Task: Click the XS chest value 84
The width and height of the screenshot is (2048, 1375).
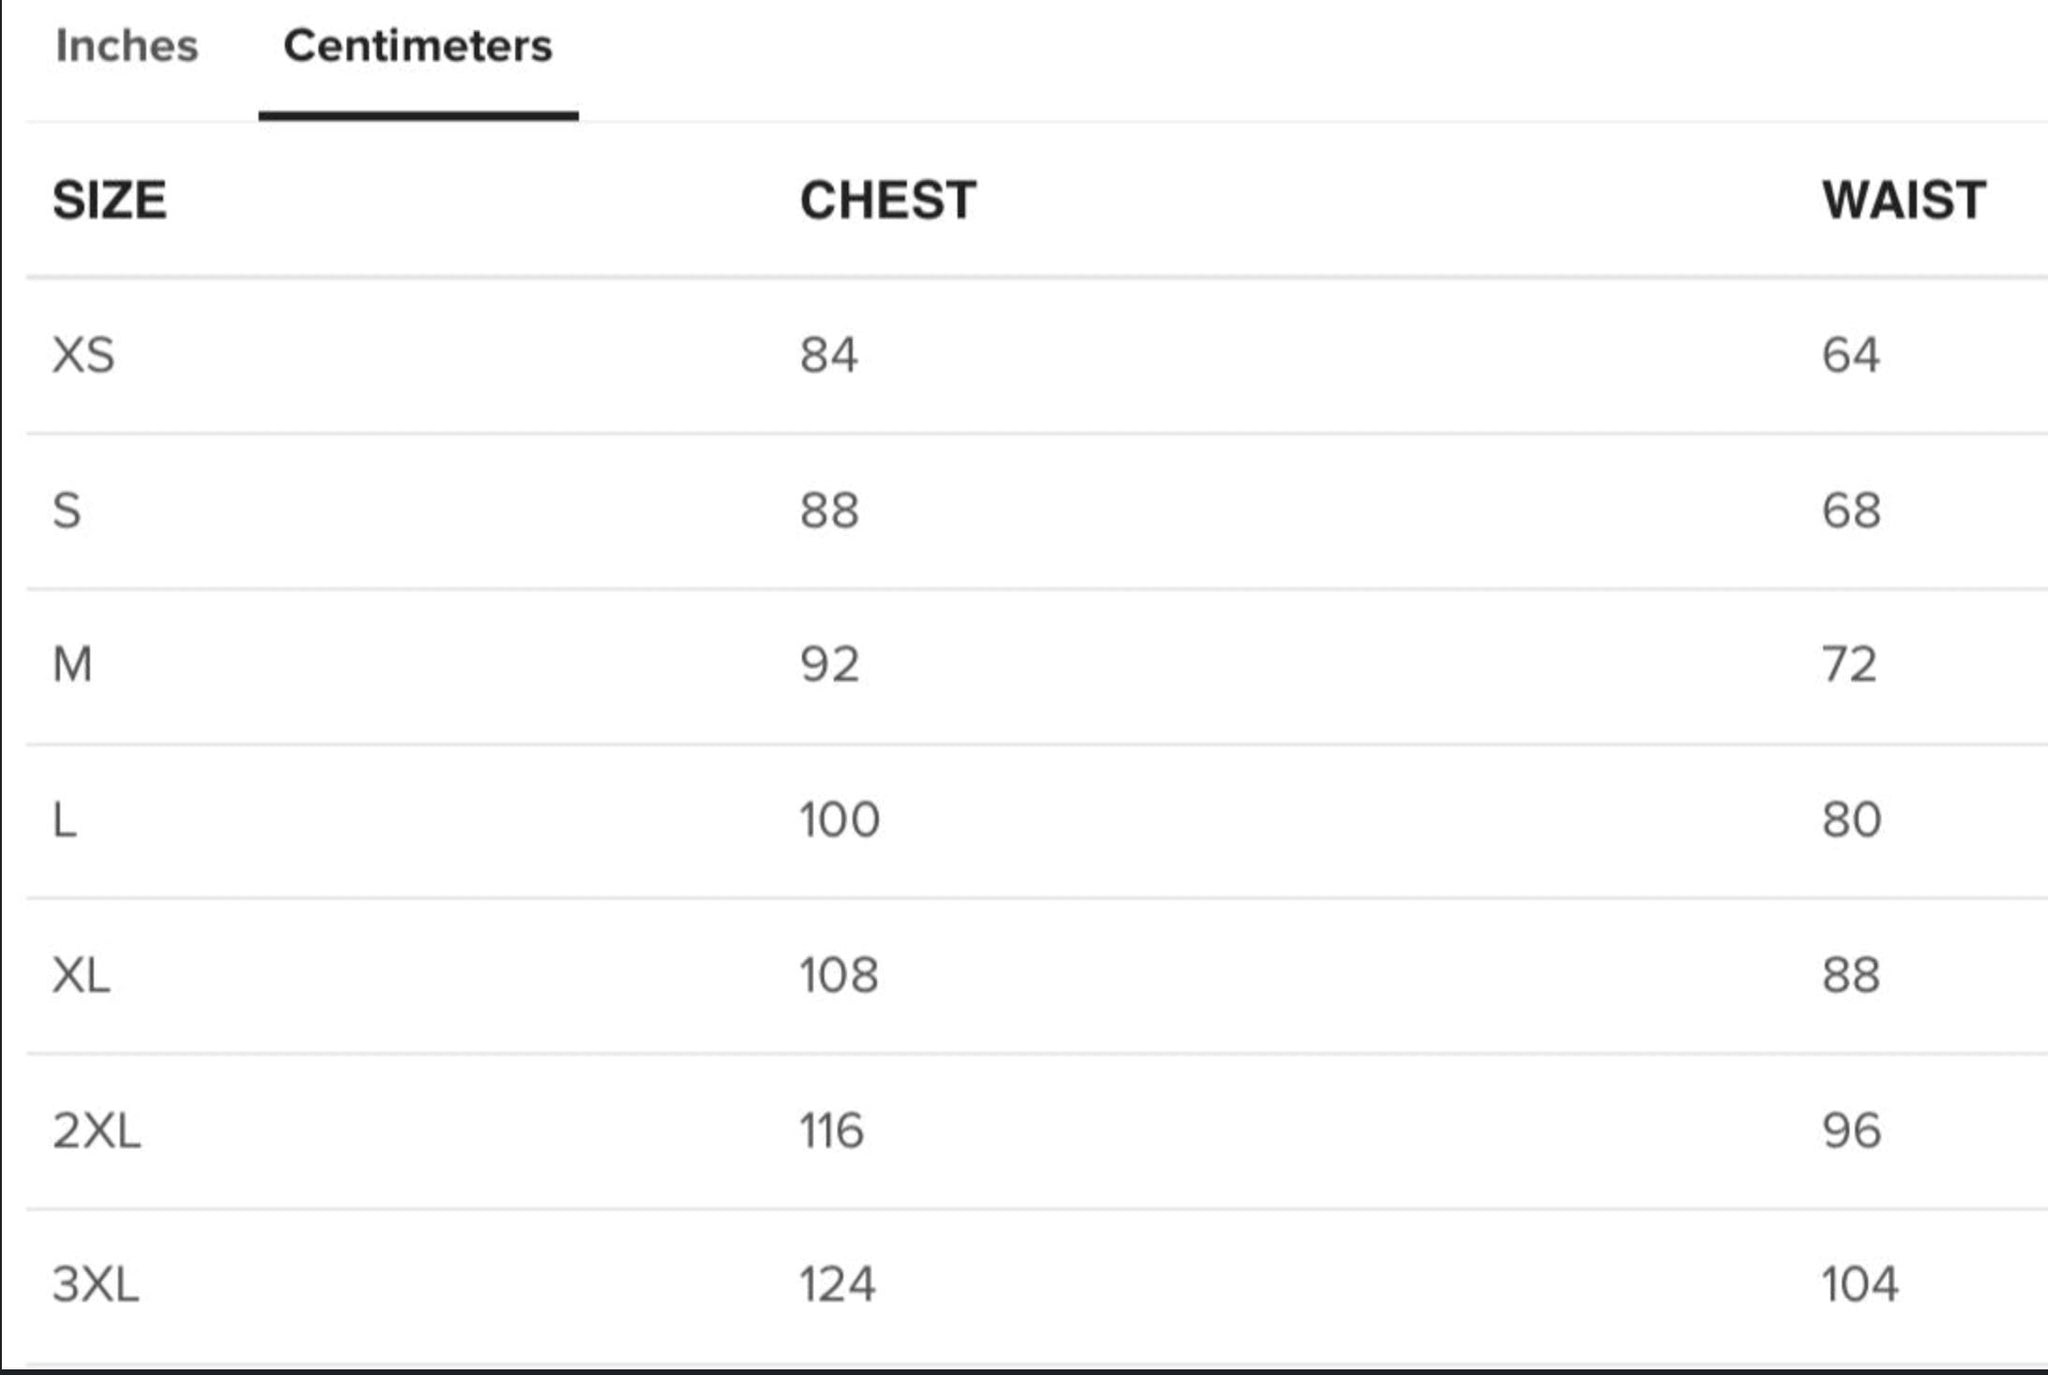Action: click(x=829, y=355)
